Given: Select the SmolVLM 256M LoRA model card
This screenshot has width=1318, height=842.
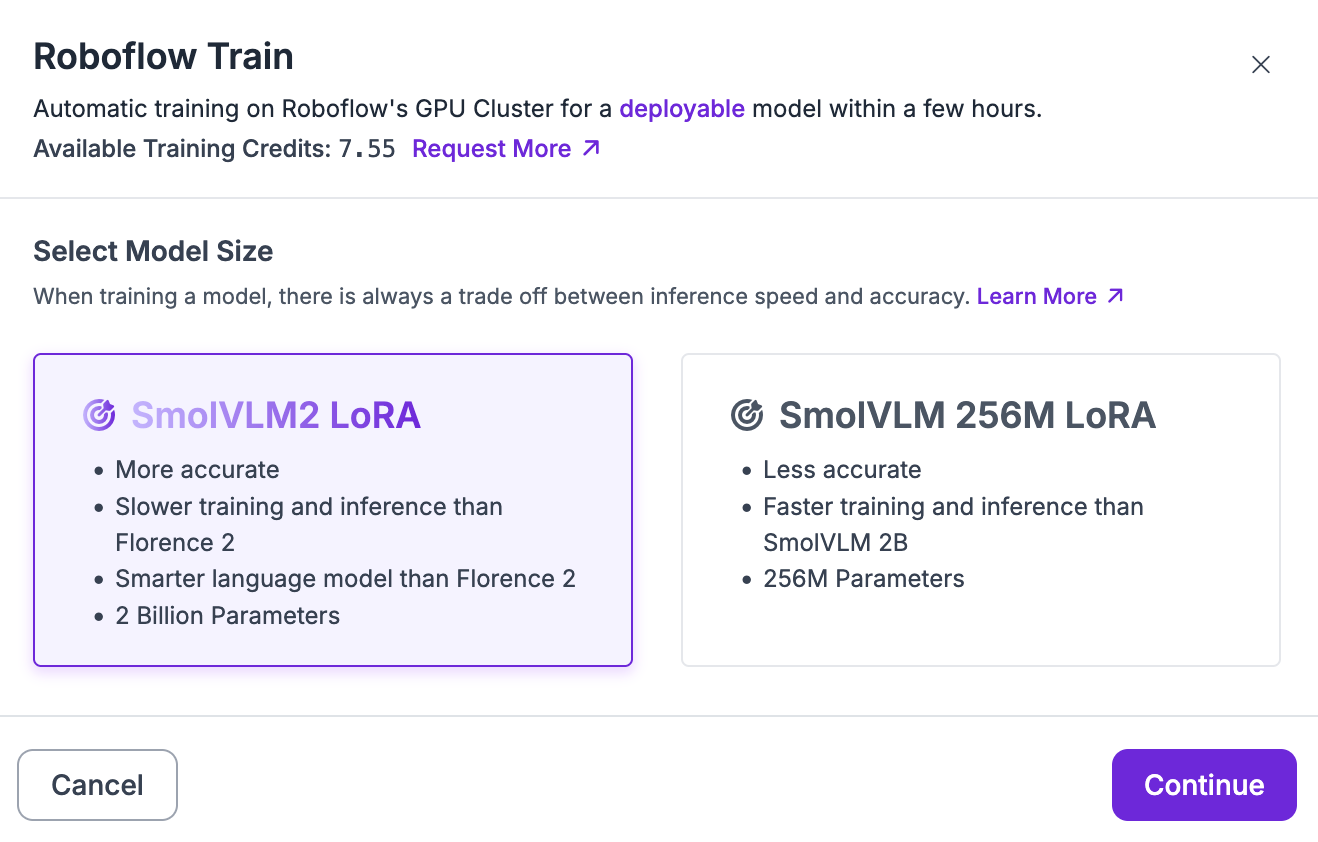Looking at the screenshot, I should tap(981, 510).
